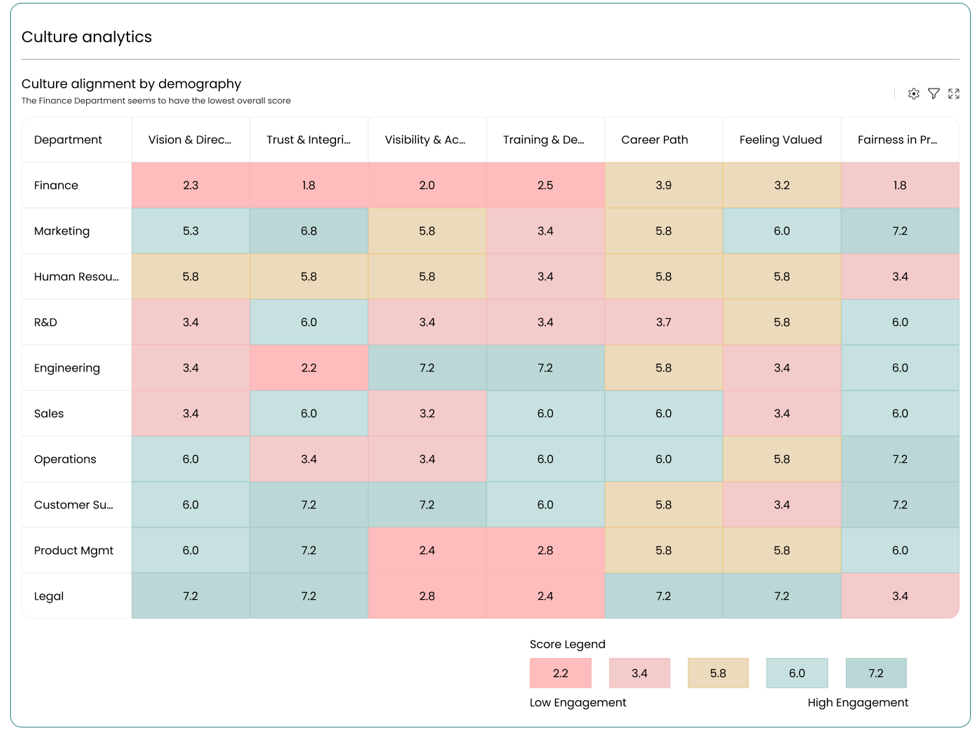Select the Vision & Direction column header
Viewport: 980px width, 744px height.
[190, 140]
